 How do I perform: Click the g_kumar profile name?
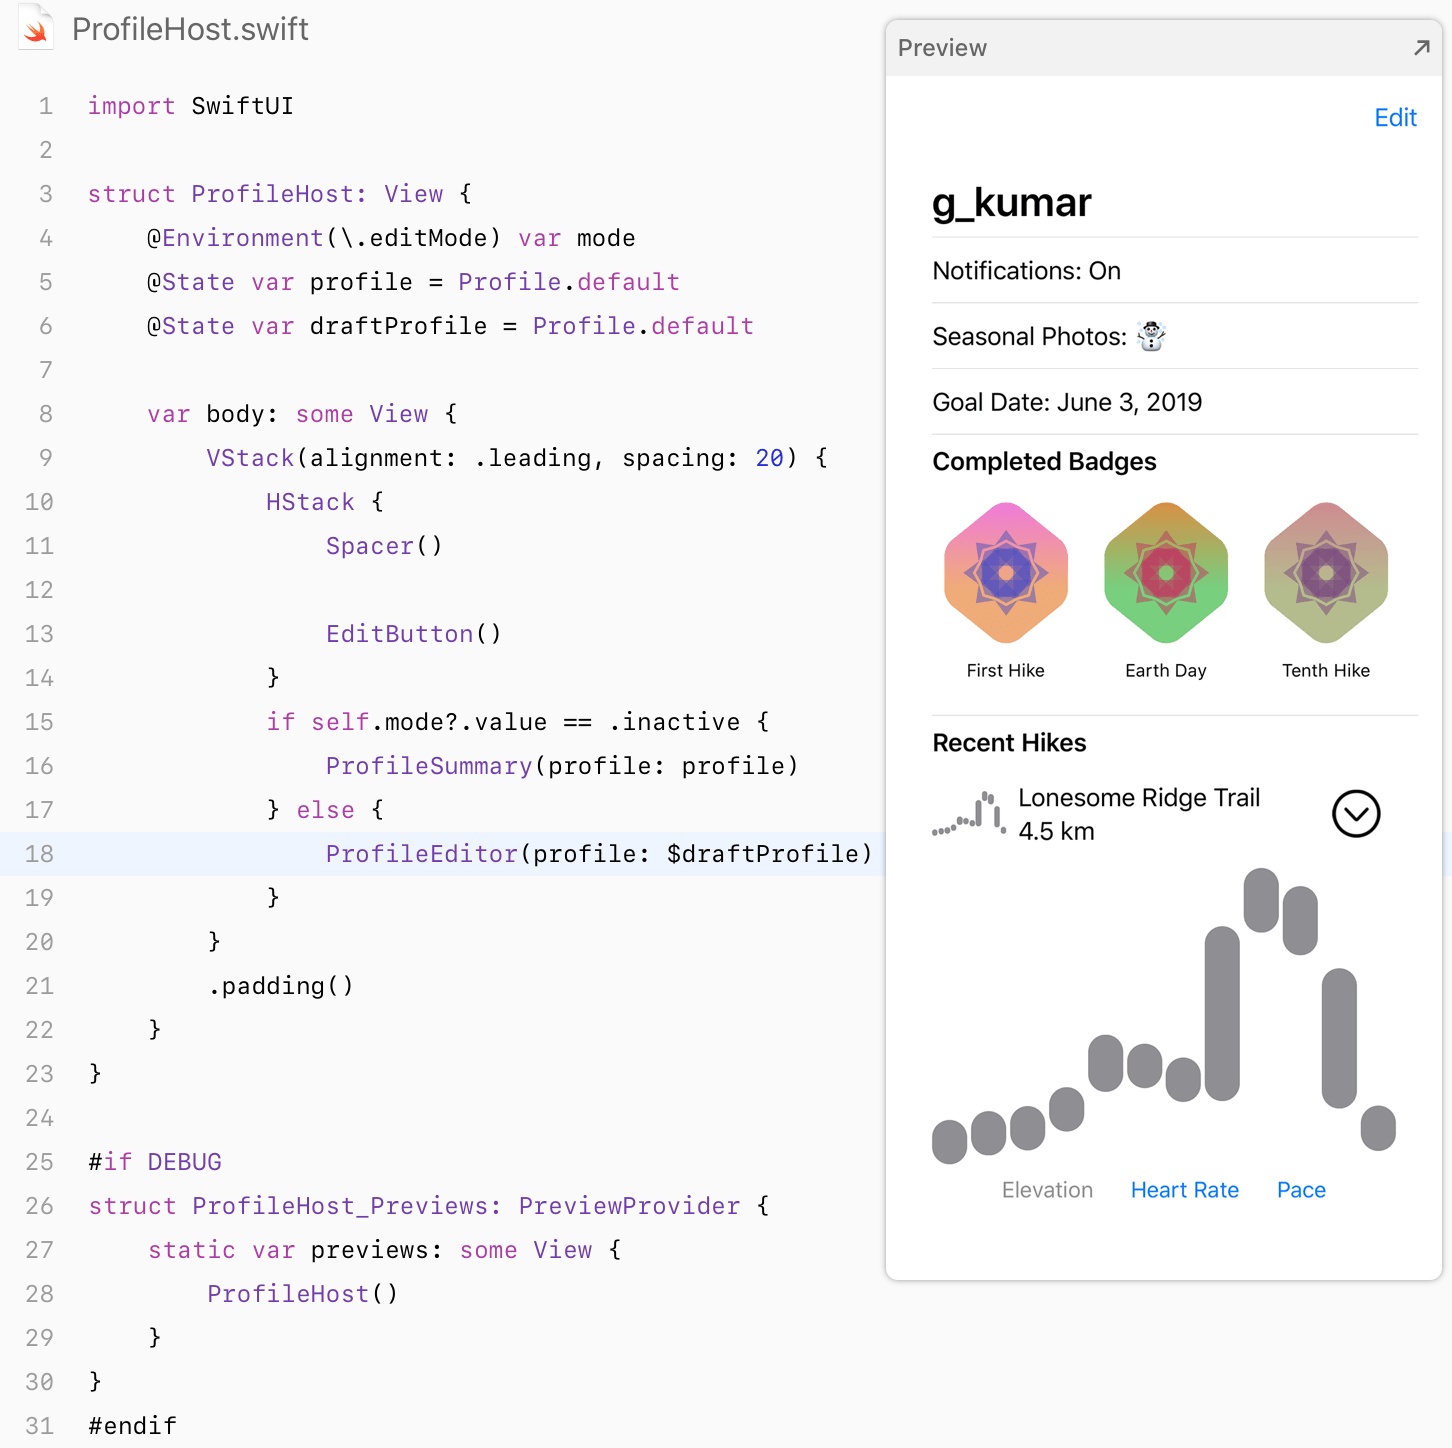[x=1011, y=203]
